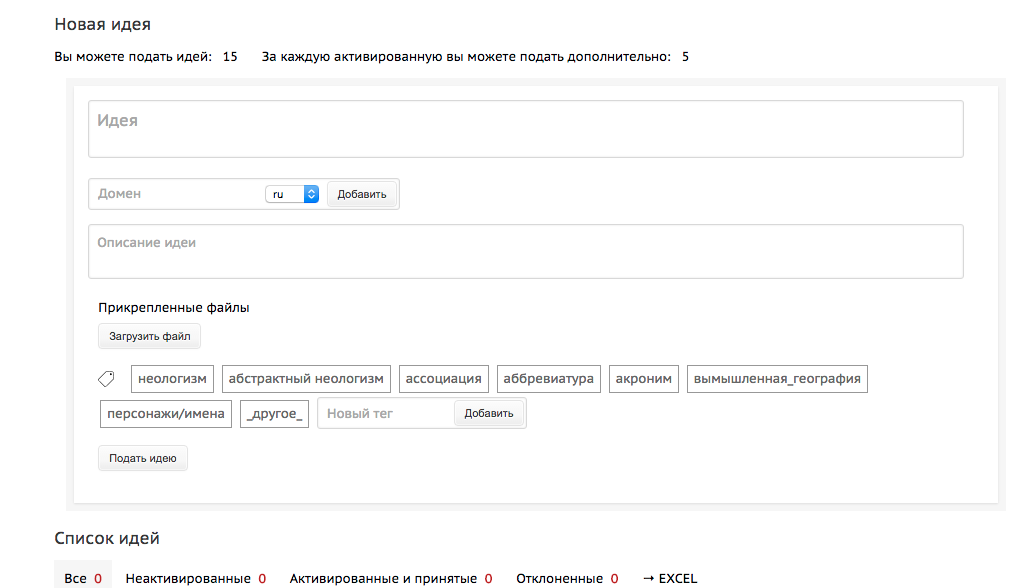Screen dimensions: 1015x588
Task: Show the Отклоненные ideas tab
Action: (x=567, y=578)
